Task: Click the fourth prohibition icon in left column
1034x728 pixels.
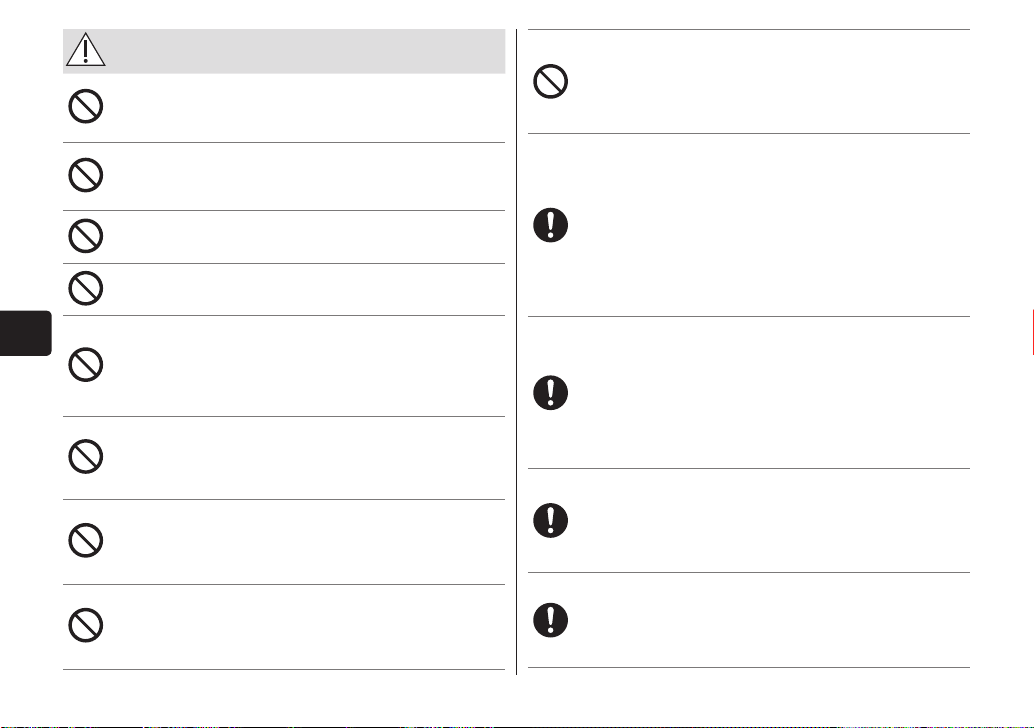Action: [x=86, y=288]
